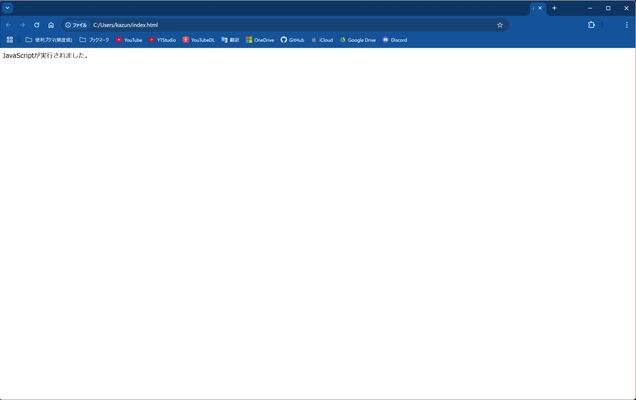Close the current browser tab
The width and height of the screenshot is (636, 400).
coord(540,8)
